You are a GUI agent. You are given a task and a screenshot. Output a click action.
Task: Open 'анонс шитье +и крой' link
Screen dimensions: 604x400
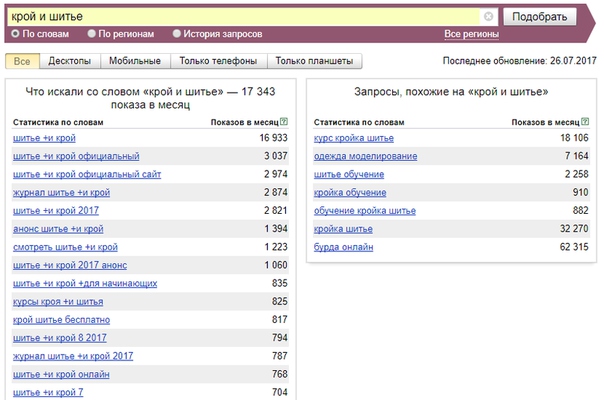[x=58, y=229]
